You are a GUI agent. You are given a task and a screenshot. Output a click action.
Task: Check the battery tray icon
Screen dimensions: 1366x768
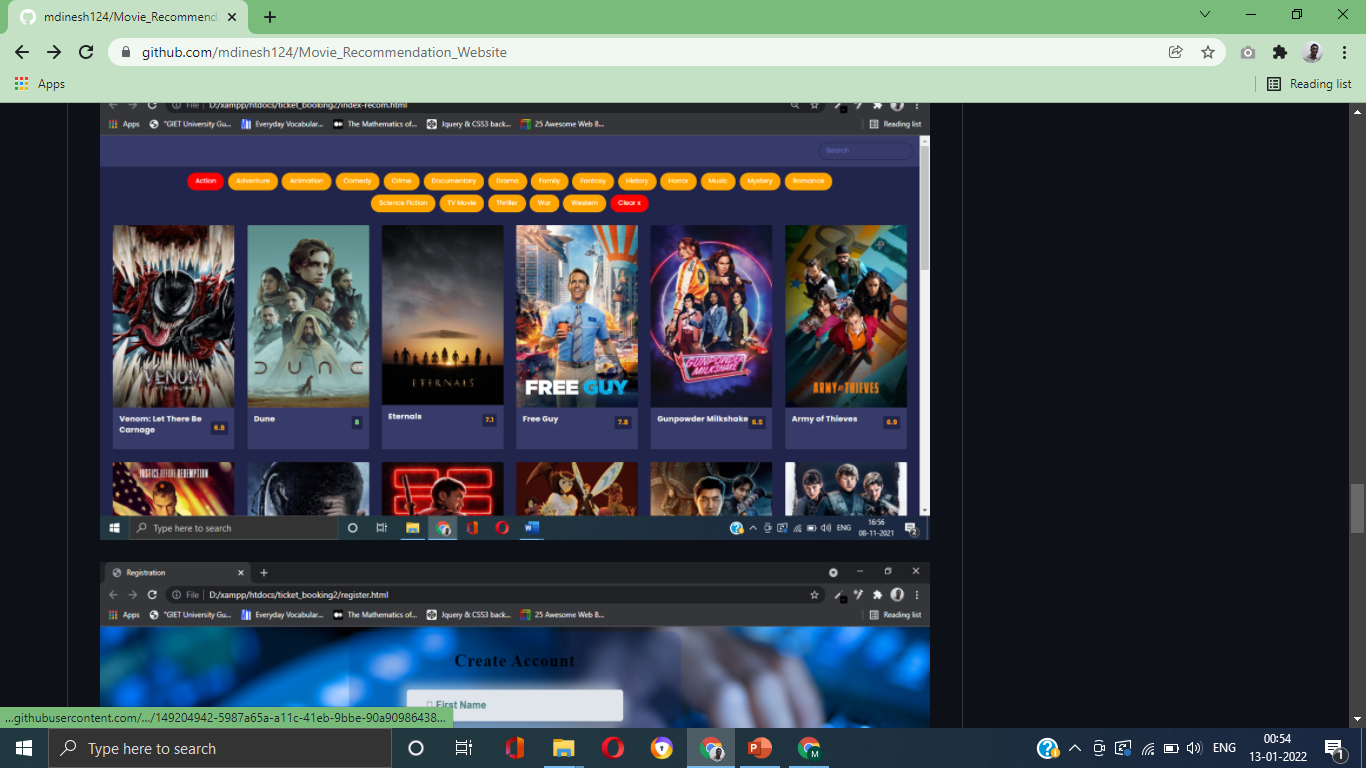tap(1170, 748)
